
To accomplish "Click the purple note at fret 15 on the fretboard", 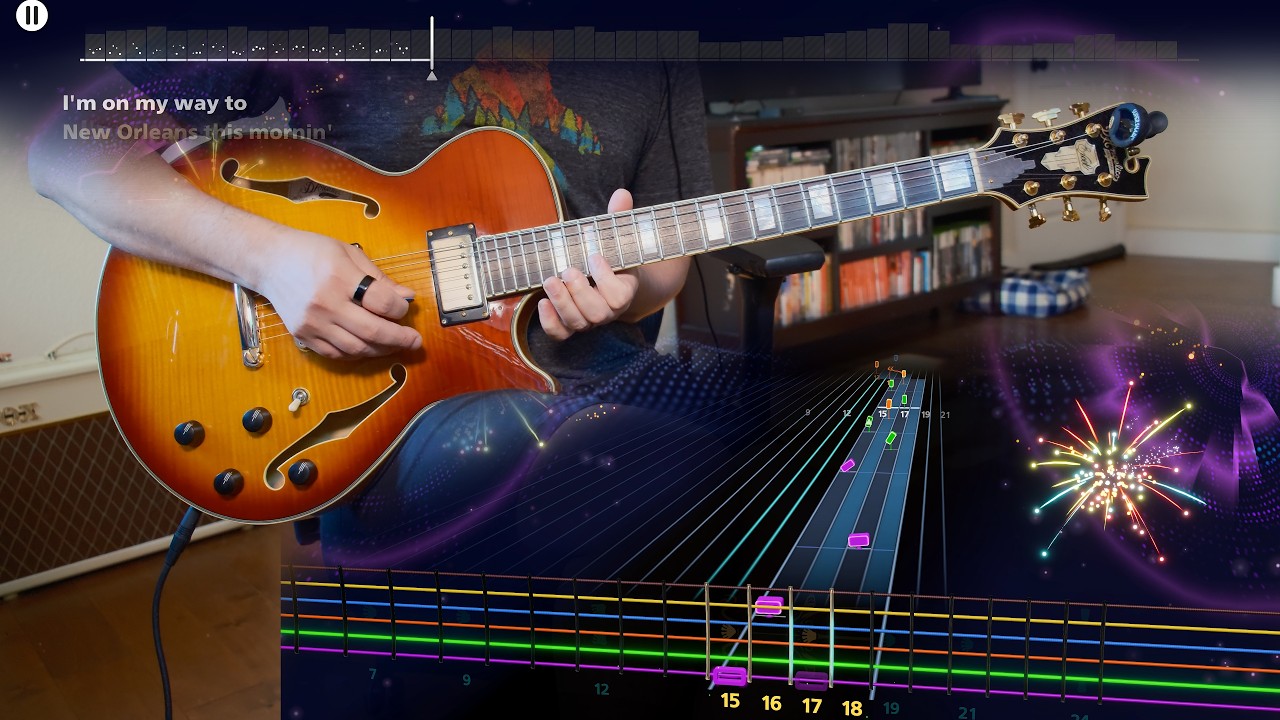I will 730,676.
